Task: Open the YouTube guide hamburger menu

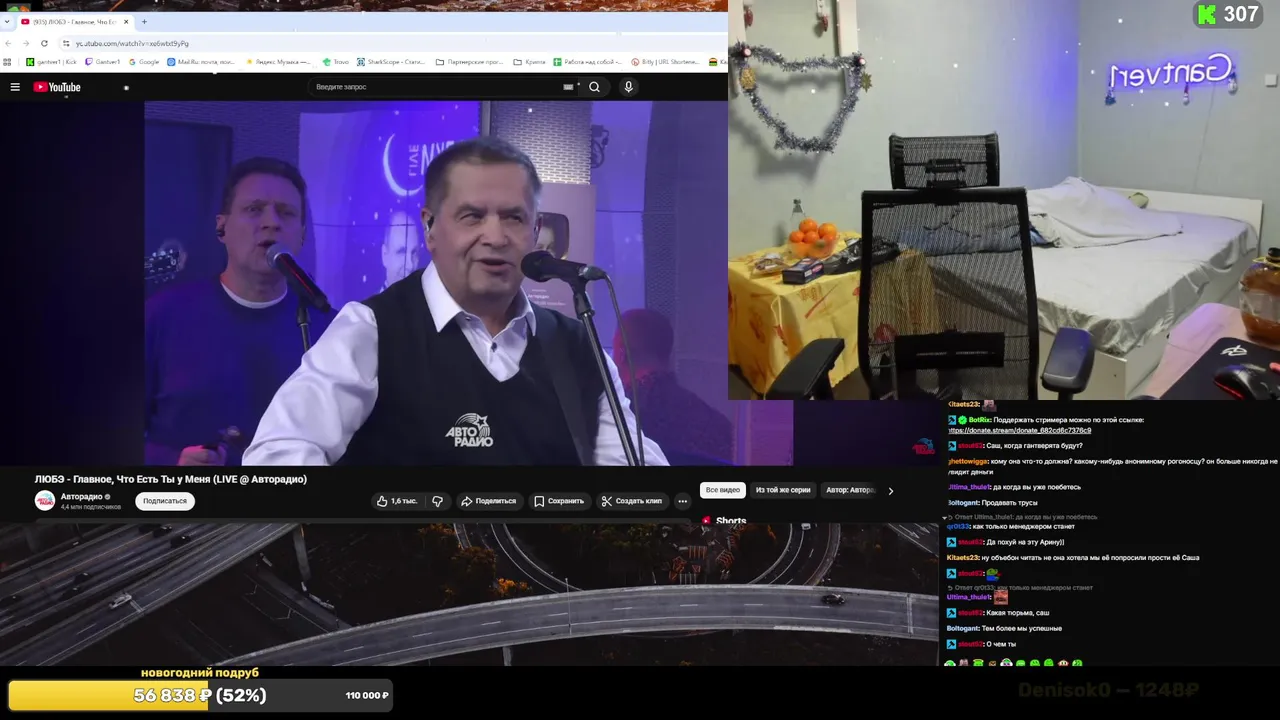Action: pyautogui.click(x=15, y=87)
